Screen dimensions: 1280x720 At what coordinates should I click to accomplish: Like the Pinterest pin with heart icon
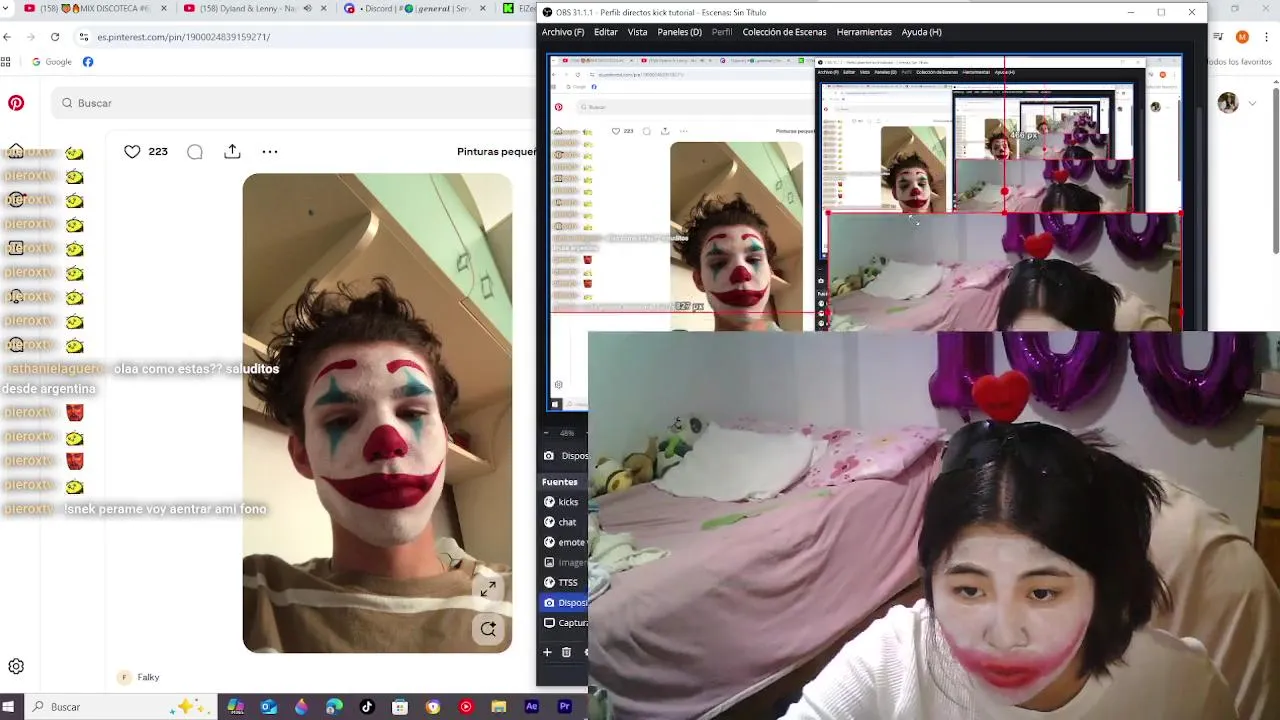pos(132,152)
